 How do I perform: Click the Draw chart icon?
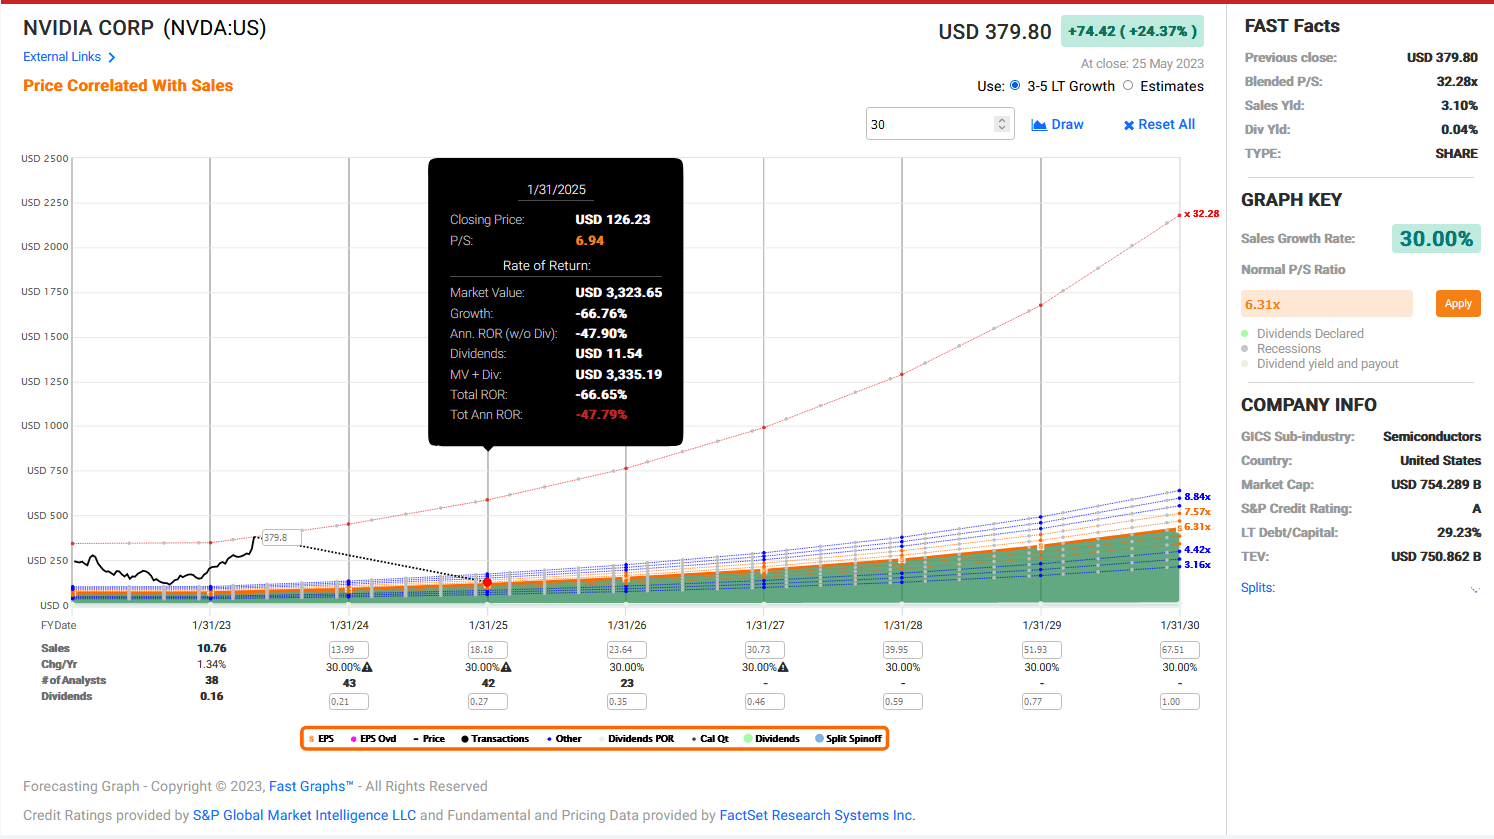click(1039, 125)
